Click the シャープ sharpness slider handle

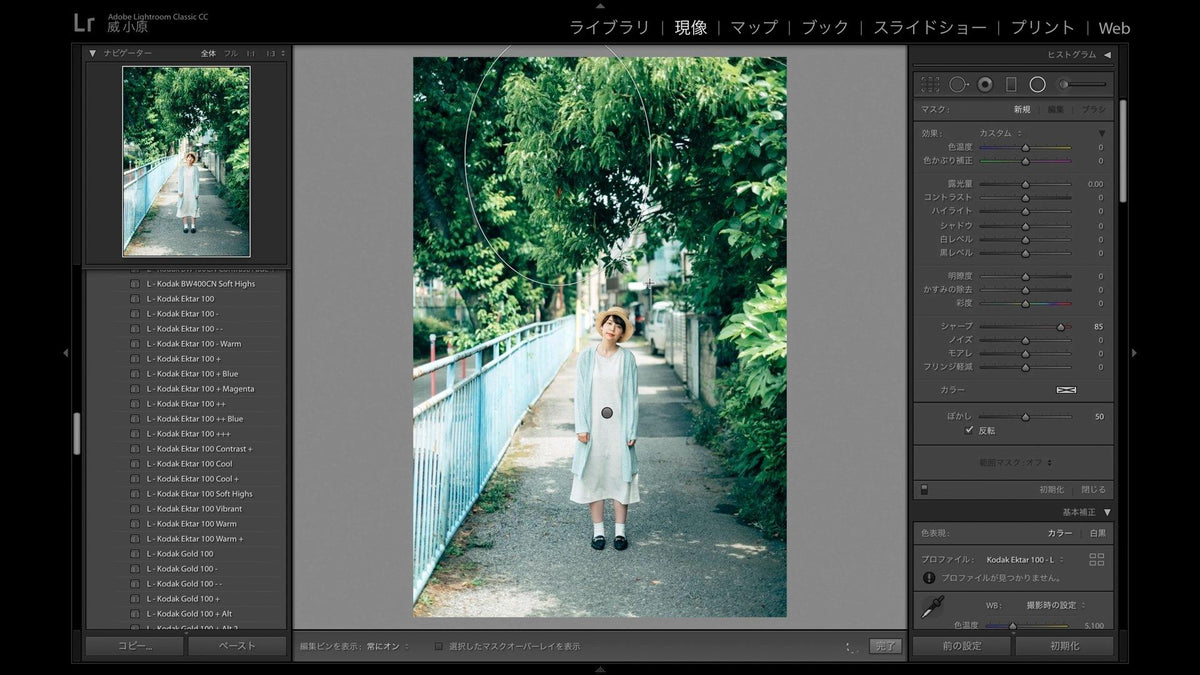1061,327
